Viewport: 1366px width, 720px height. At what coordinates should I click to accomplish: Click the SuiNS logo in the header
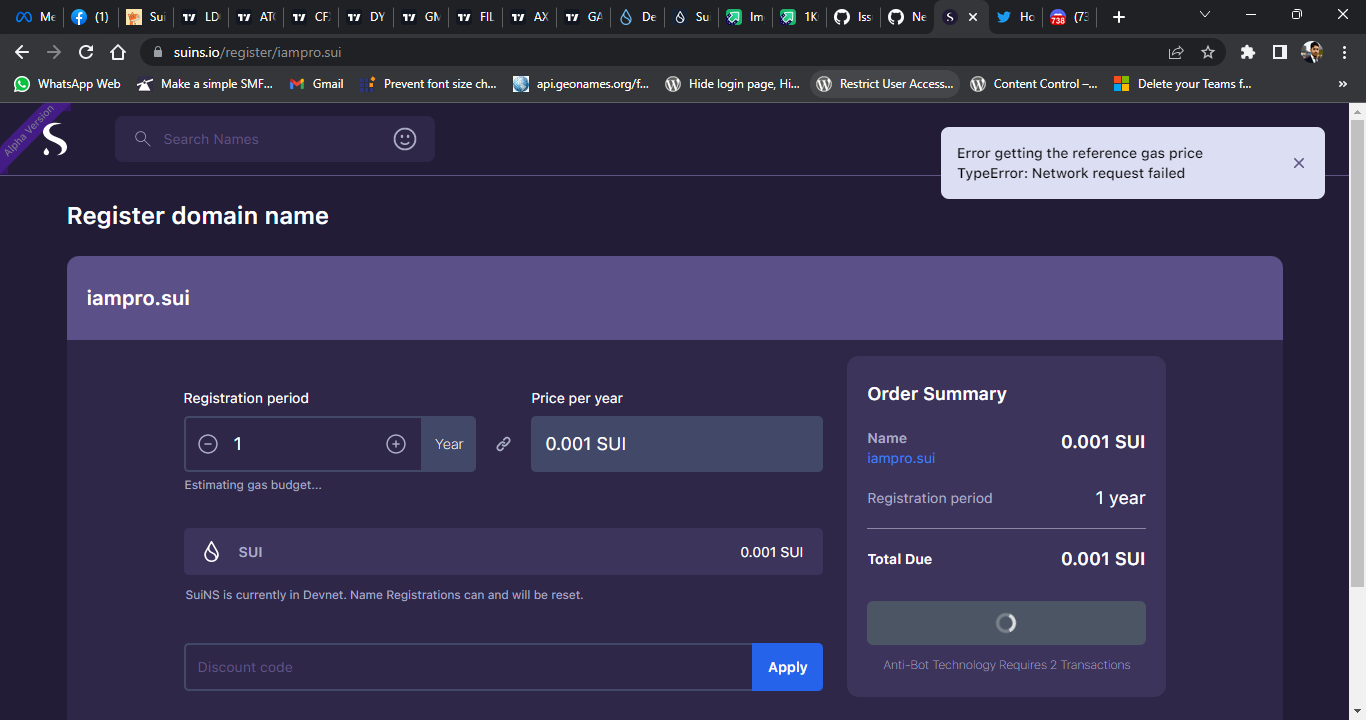point(55,138)
